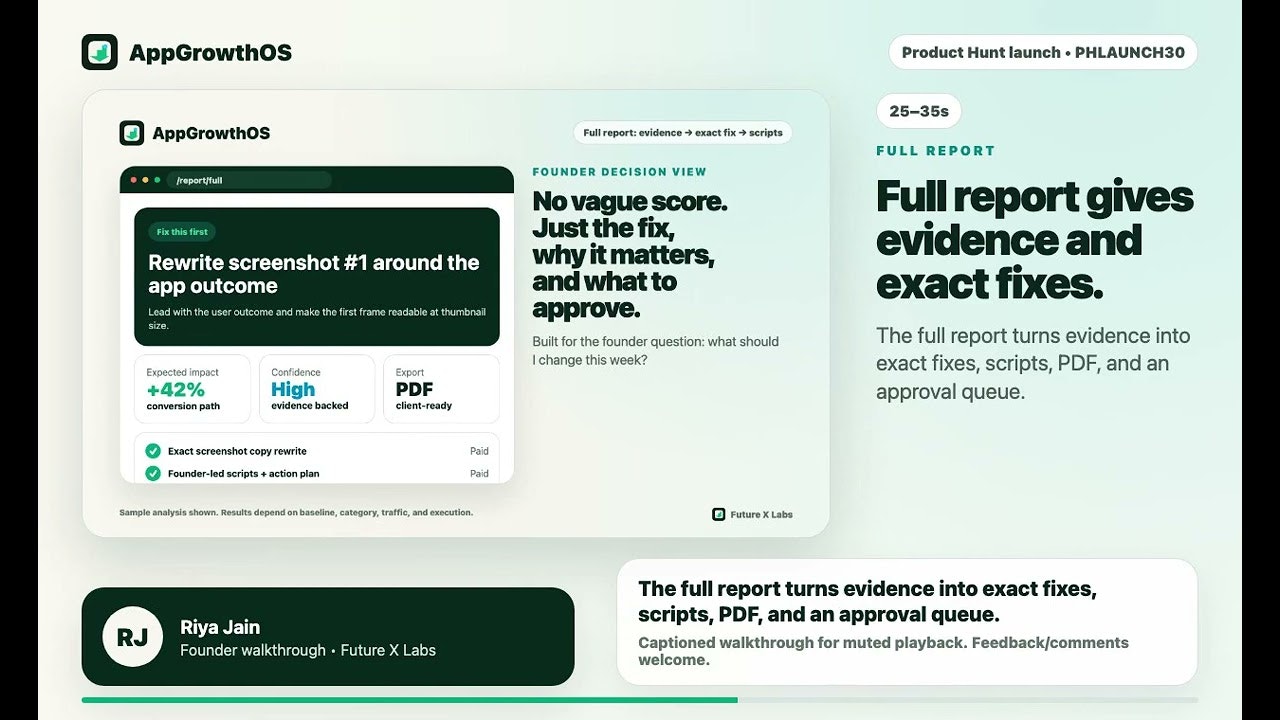Click the FOUNDER DECISION VIEW label
The width and height of the screenshot is (1280, 720).
tap(620, 172)
